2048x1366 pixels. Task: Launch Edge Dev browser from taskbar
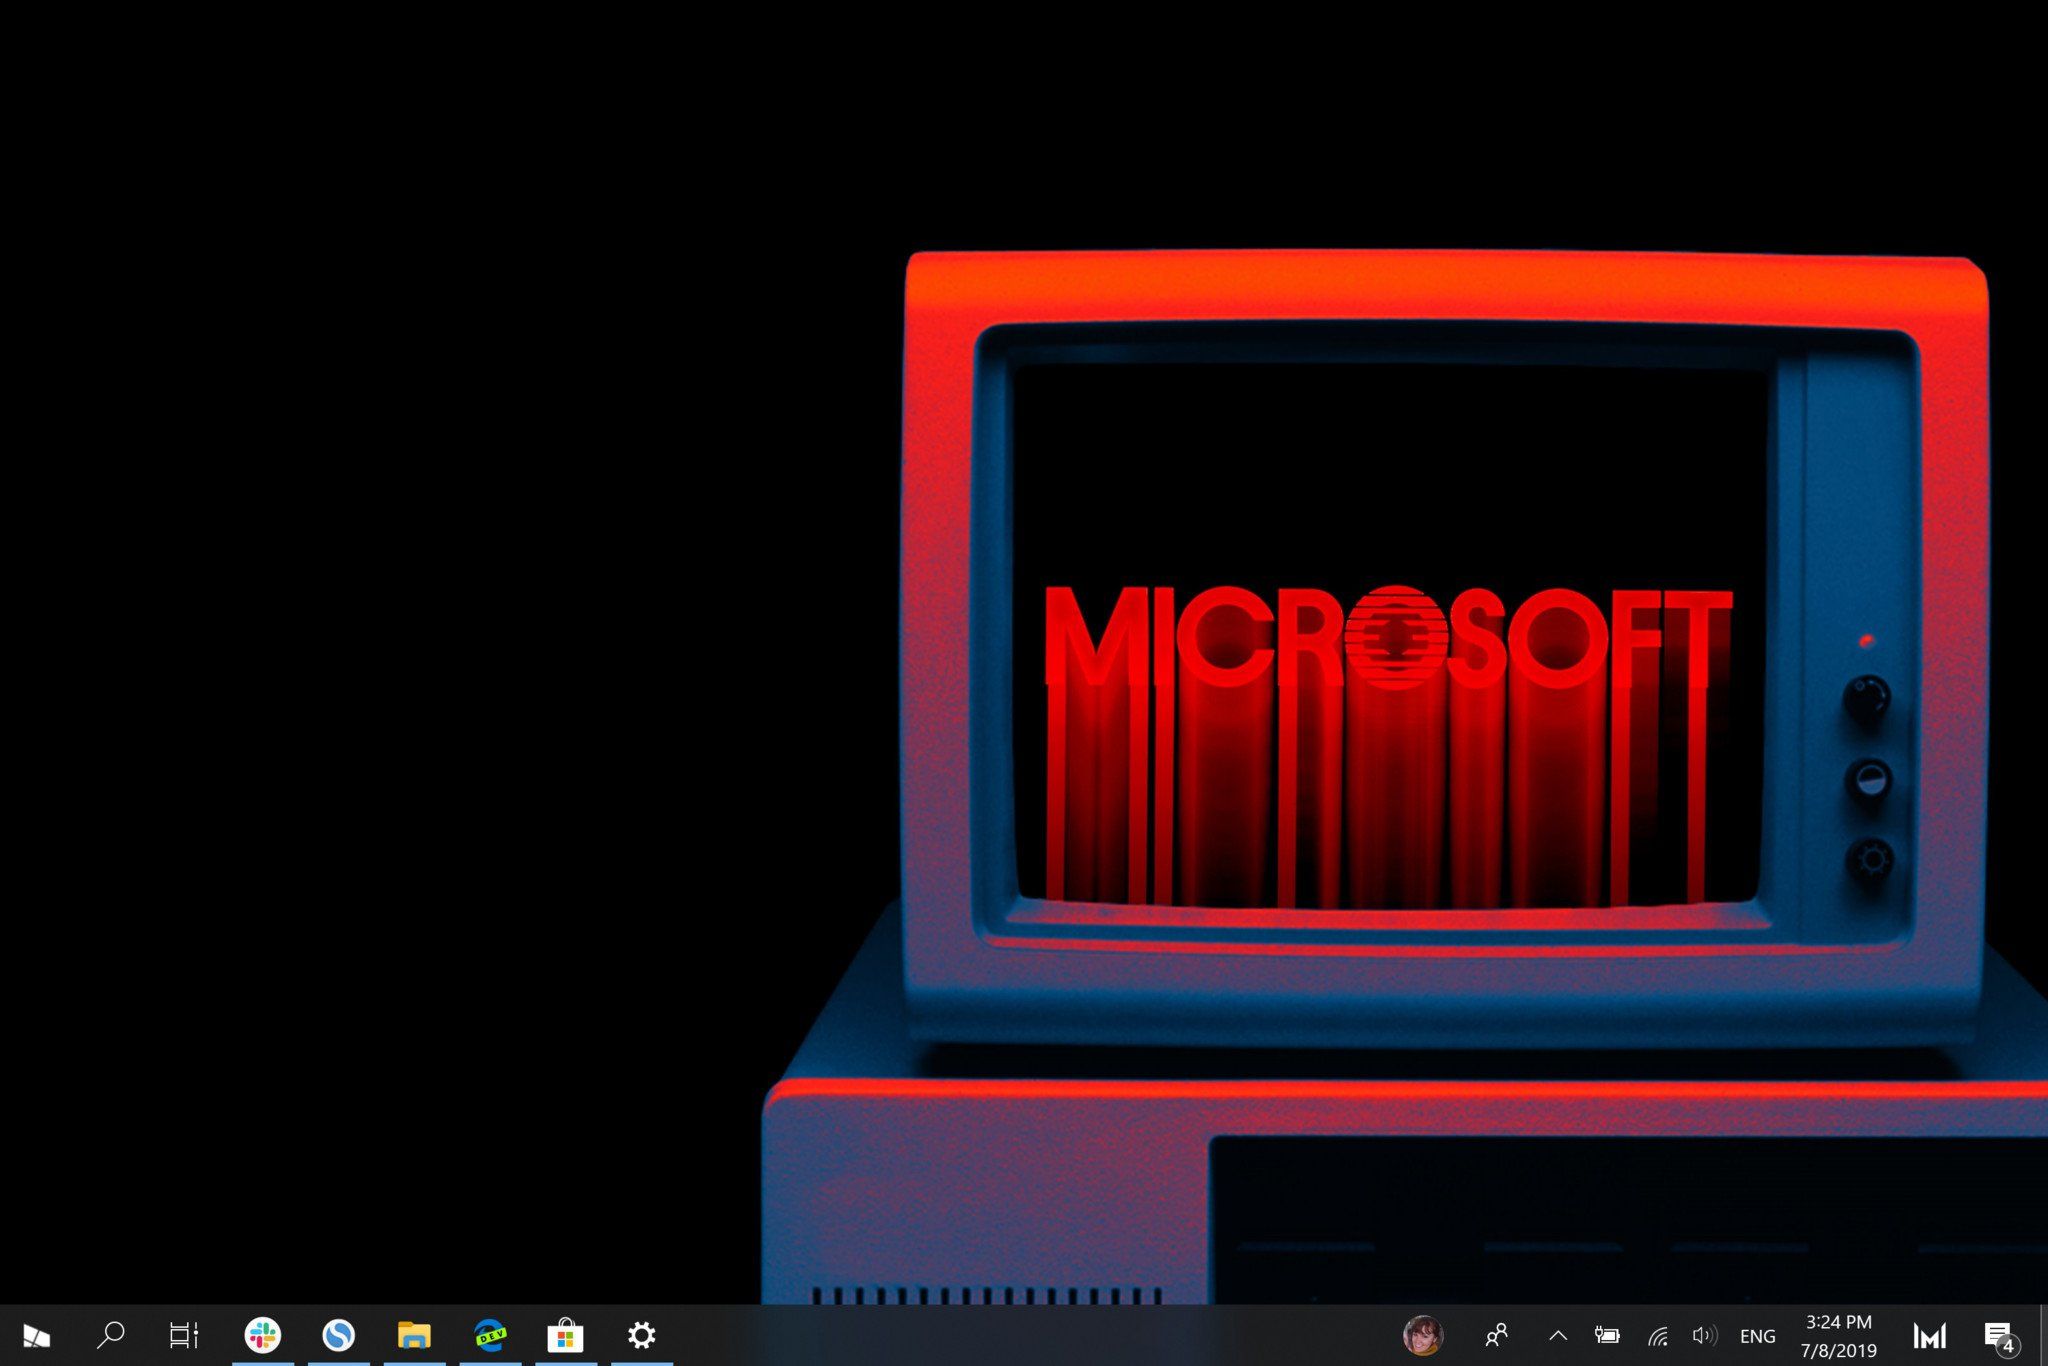(x=490, y=1335)
